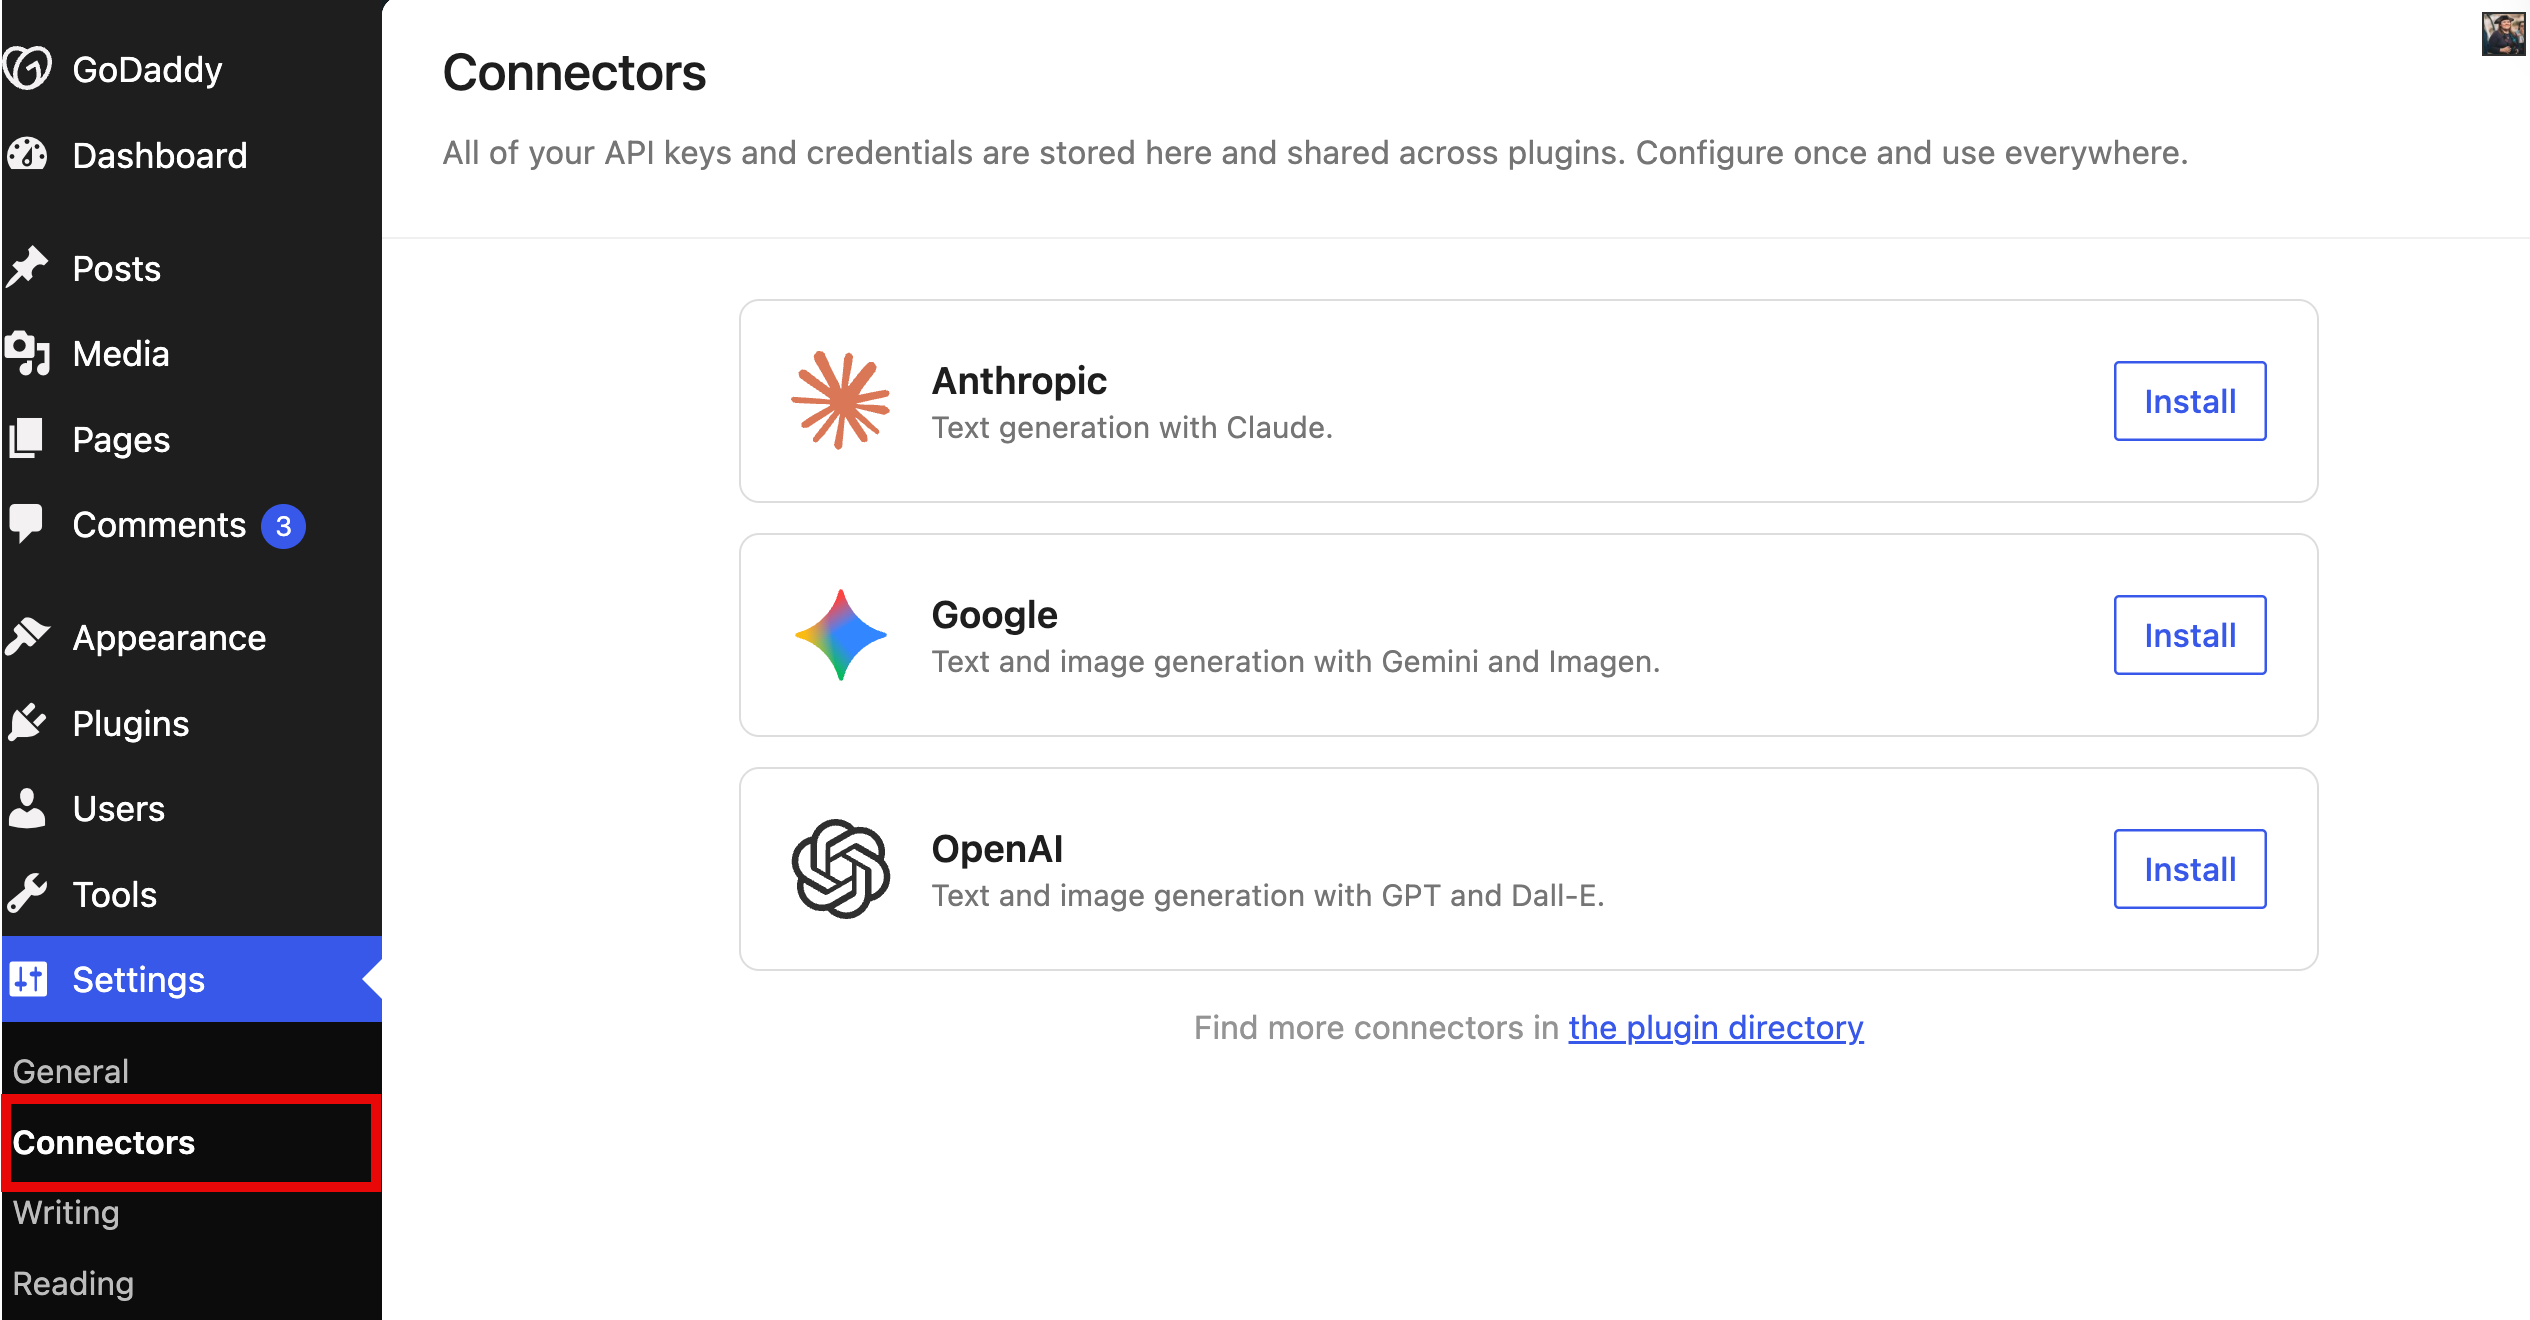Screen dimensions: 2530x1320
Task: Select the Appearance brush icon
Action: coord(28,637)
